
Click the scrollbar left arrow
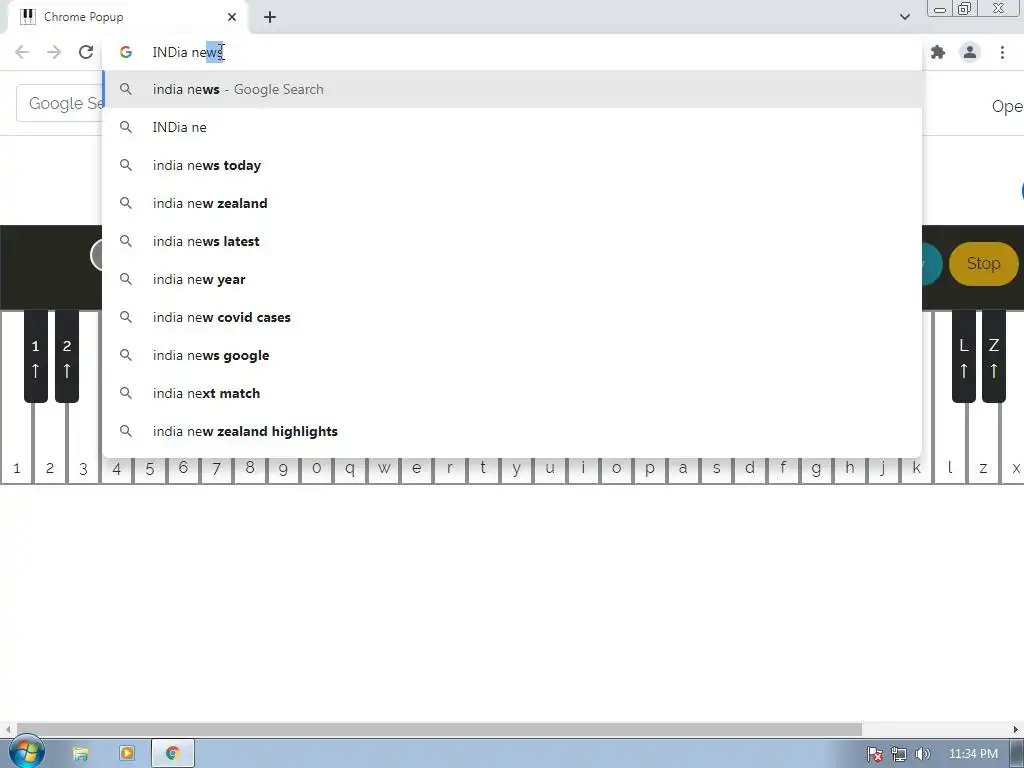[7, 729]
